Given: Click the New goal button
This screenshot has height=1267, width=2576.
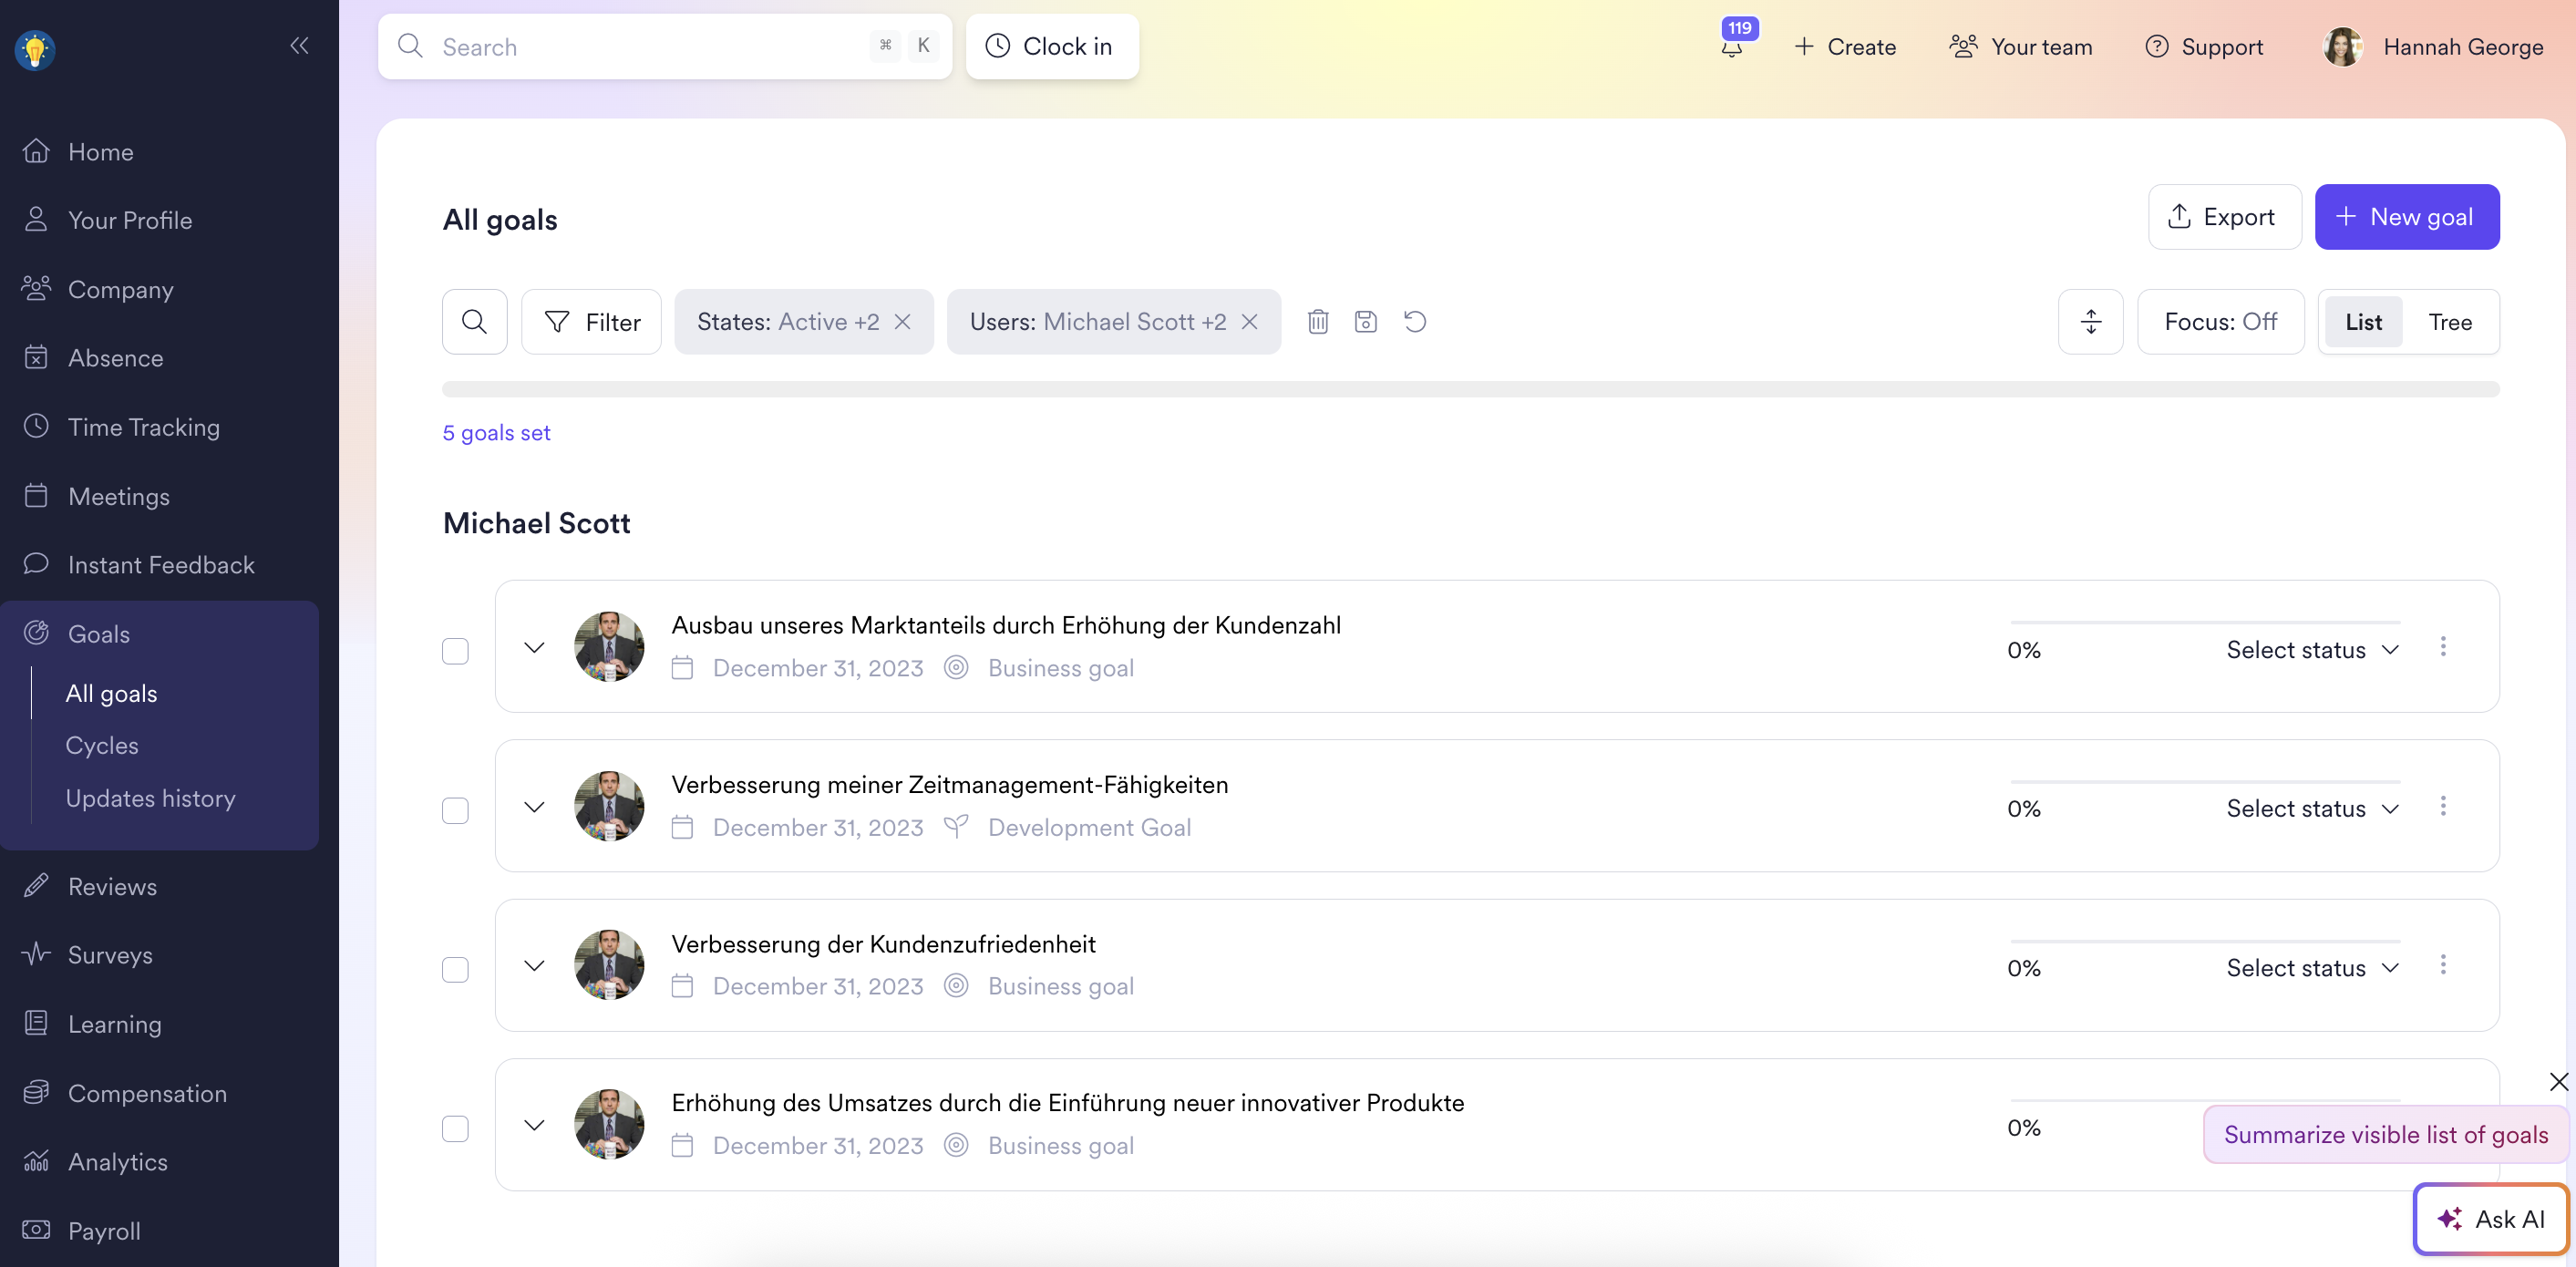Looking at the screenshot, I should coord(2406,217).
